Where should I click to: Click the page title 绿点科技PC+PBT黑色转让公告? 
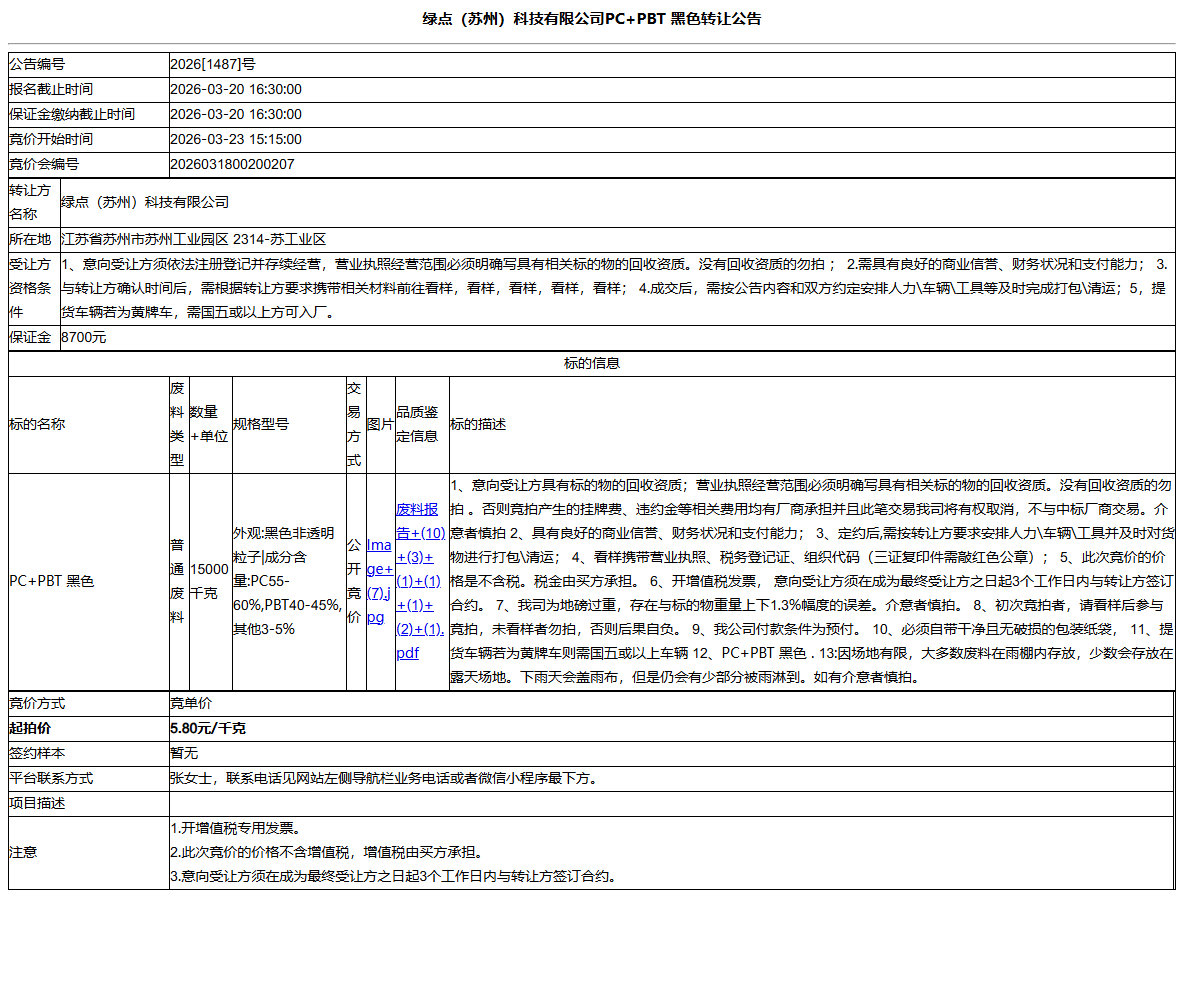(591, 19)
